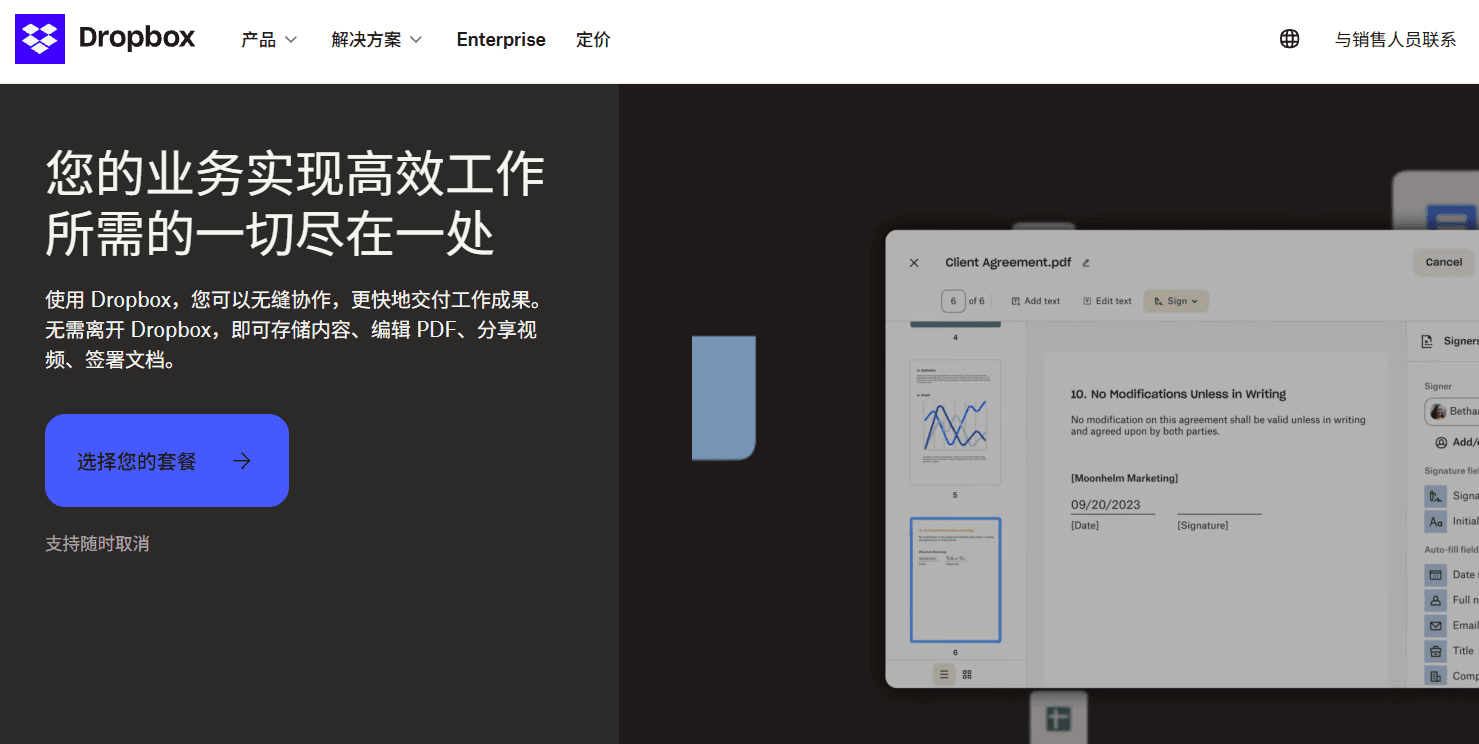Select the highlighted page 6 thumbnail
The image size is (1479, 744).
955,580
